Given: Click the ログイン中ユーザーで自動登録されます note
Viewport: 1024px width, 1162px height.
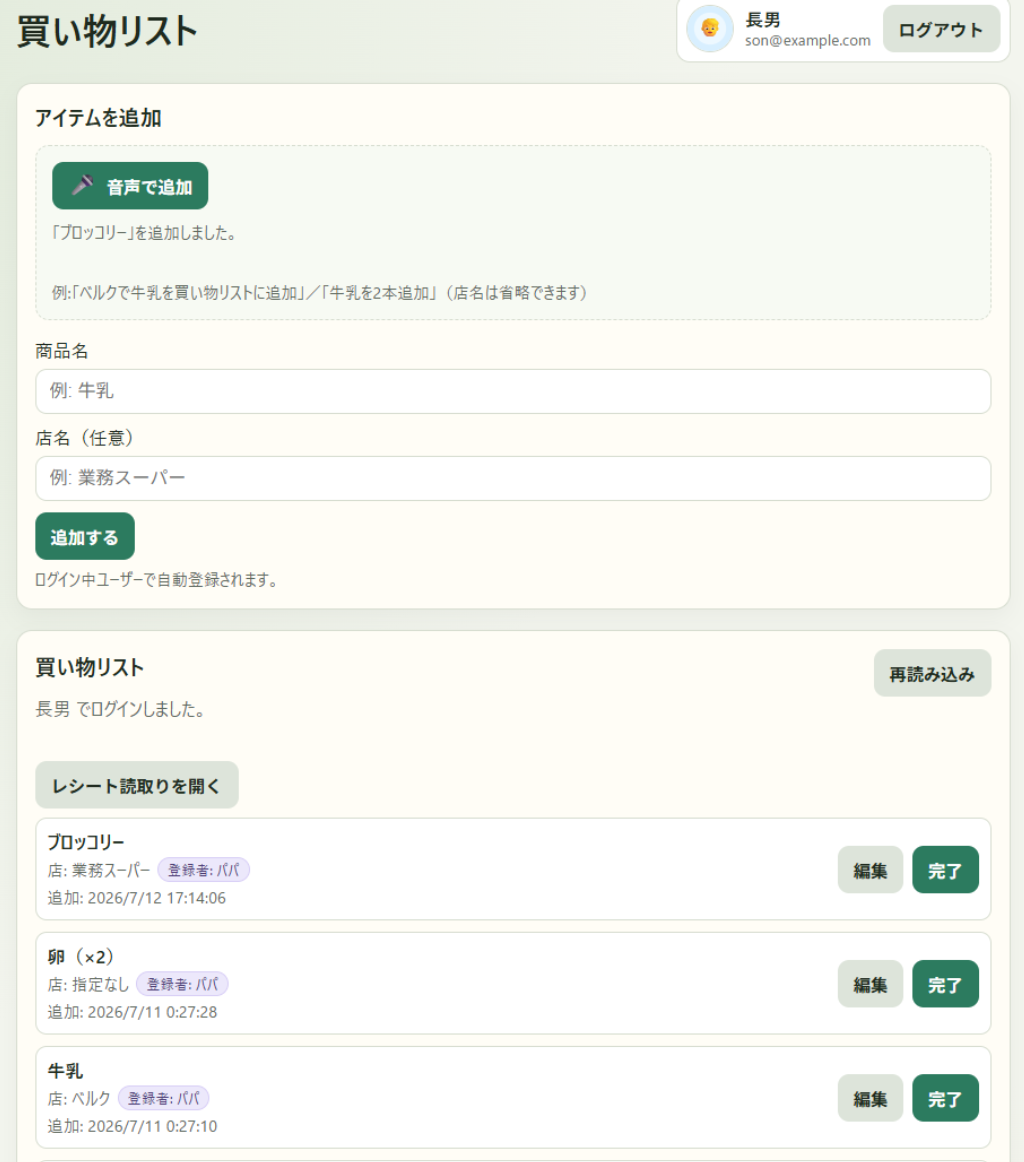Looking at the screenshot, I should [x=157, y=580].
